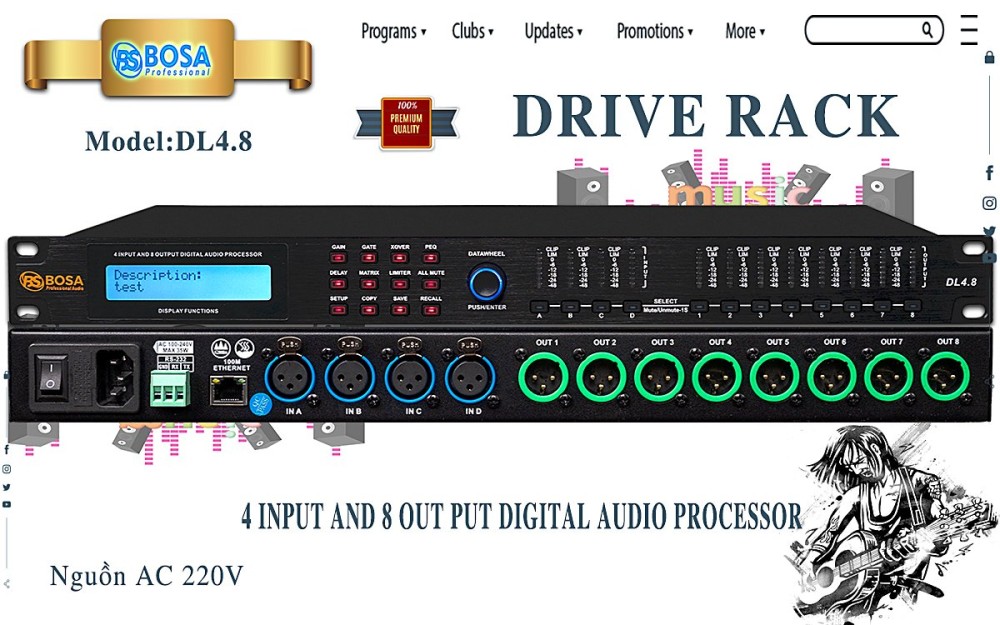Image resolution: width=1000 pixels, height=625 pixels.
Task: Open the large Facebook icon below the padlock
Action: 989,172
